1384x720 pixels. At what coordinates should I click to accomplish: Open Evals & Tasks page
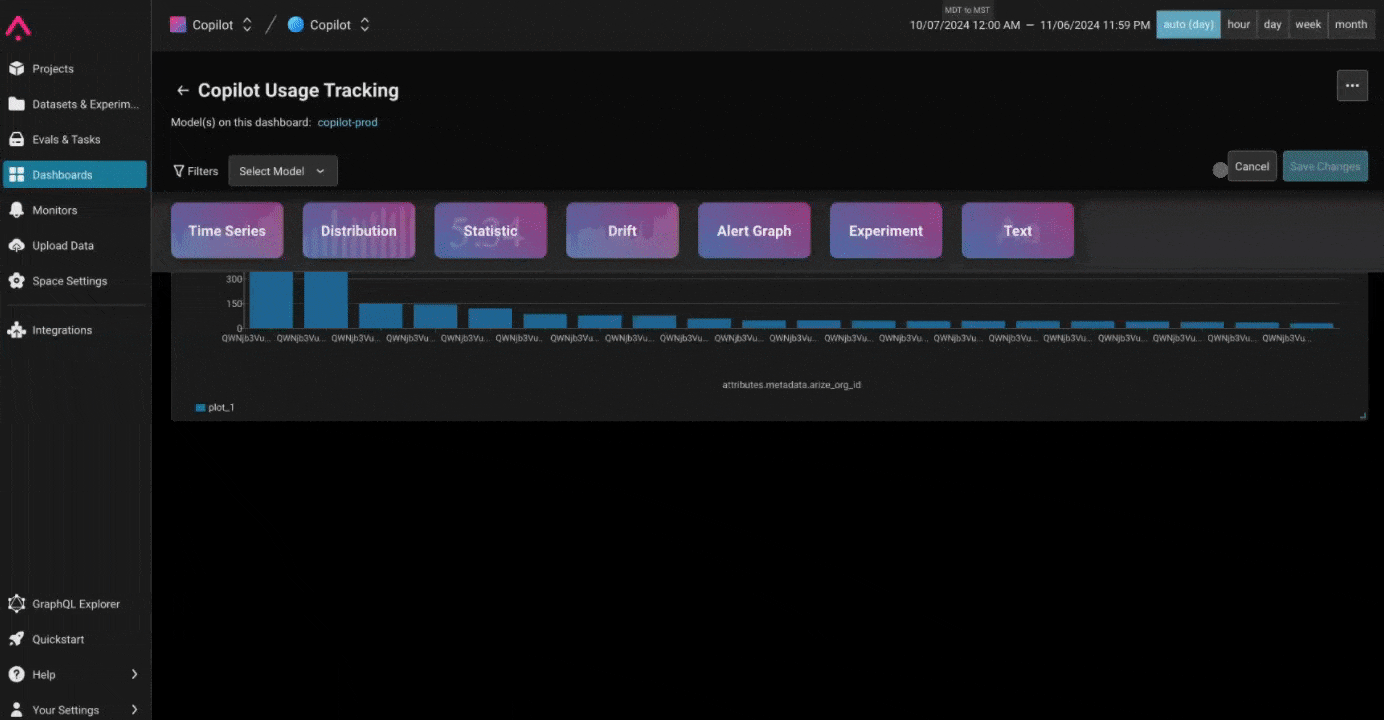click(75, 139)
